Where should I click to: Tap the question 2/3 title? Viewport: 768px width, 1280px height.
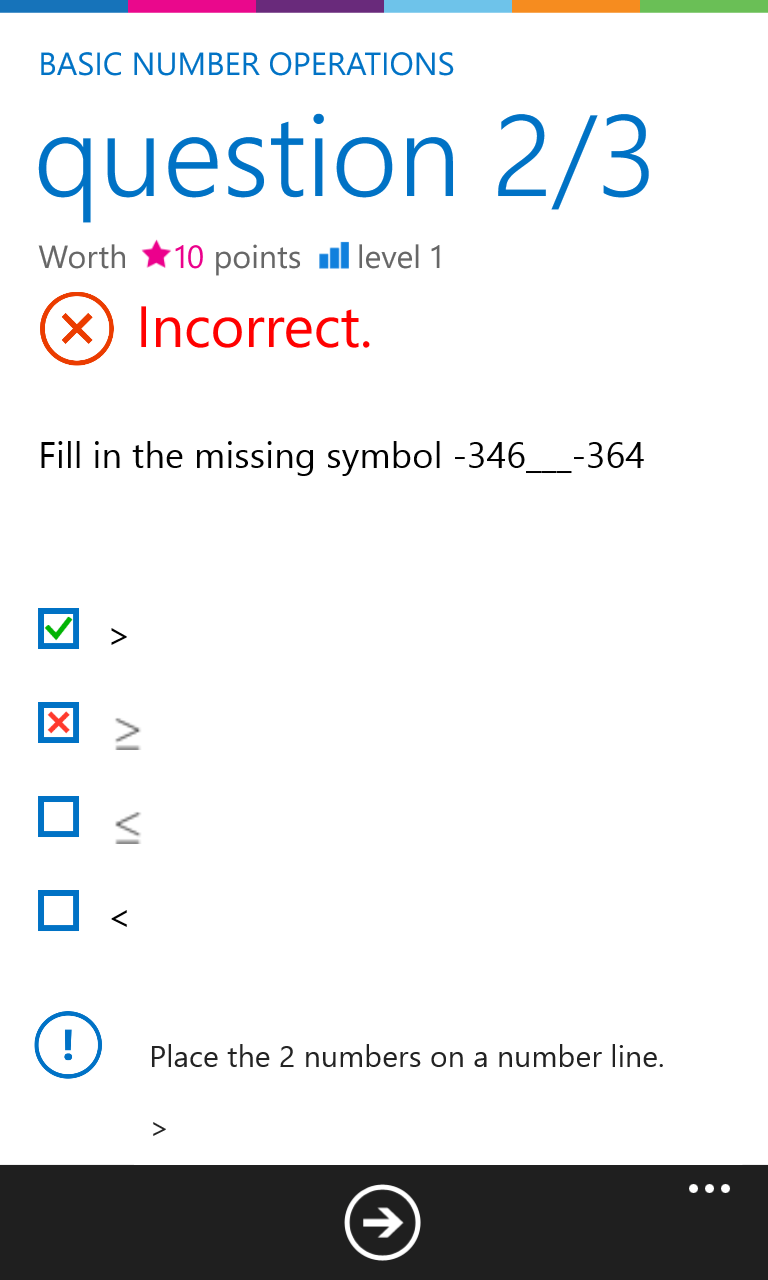tap(345, 158)
